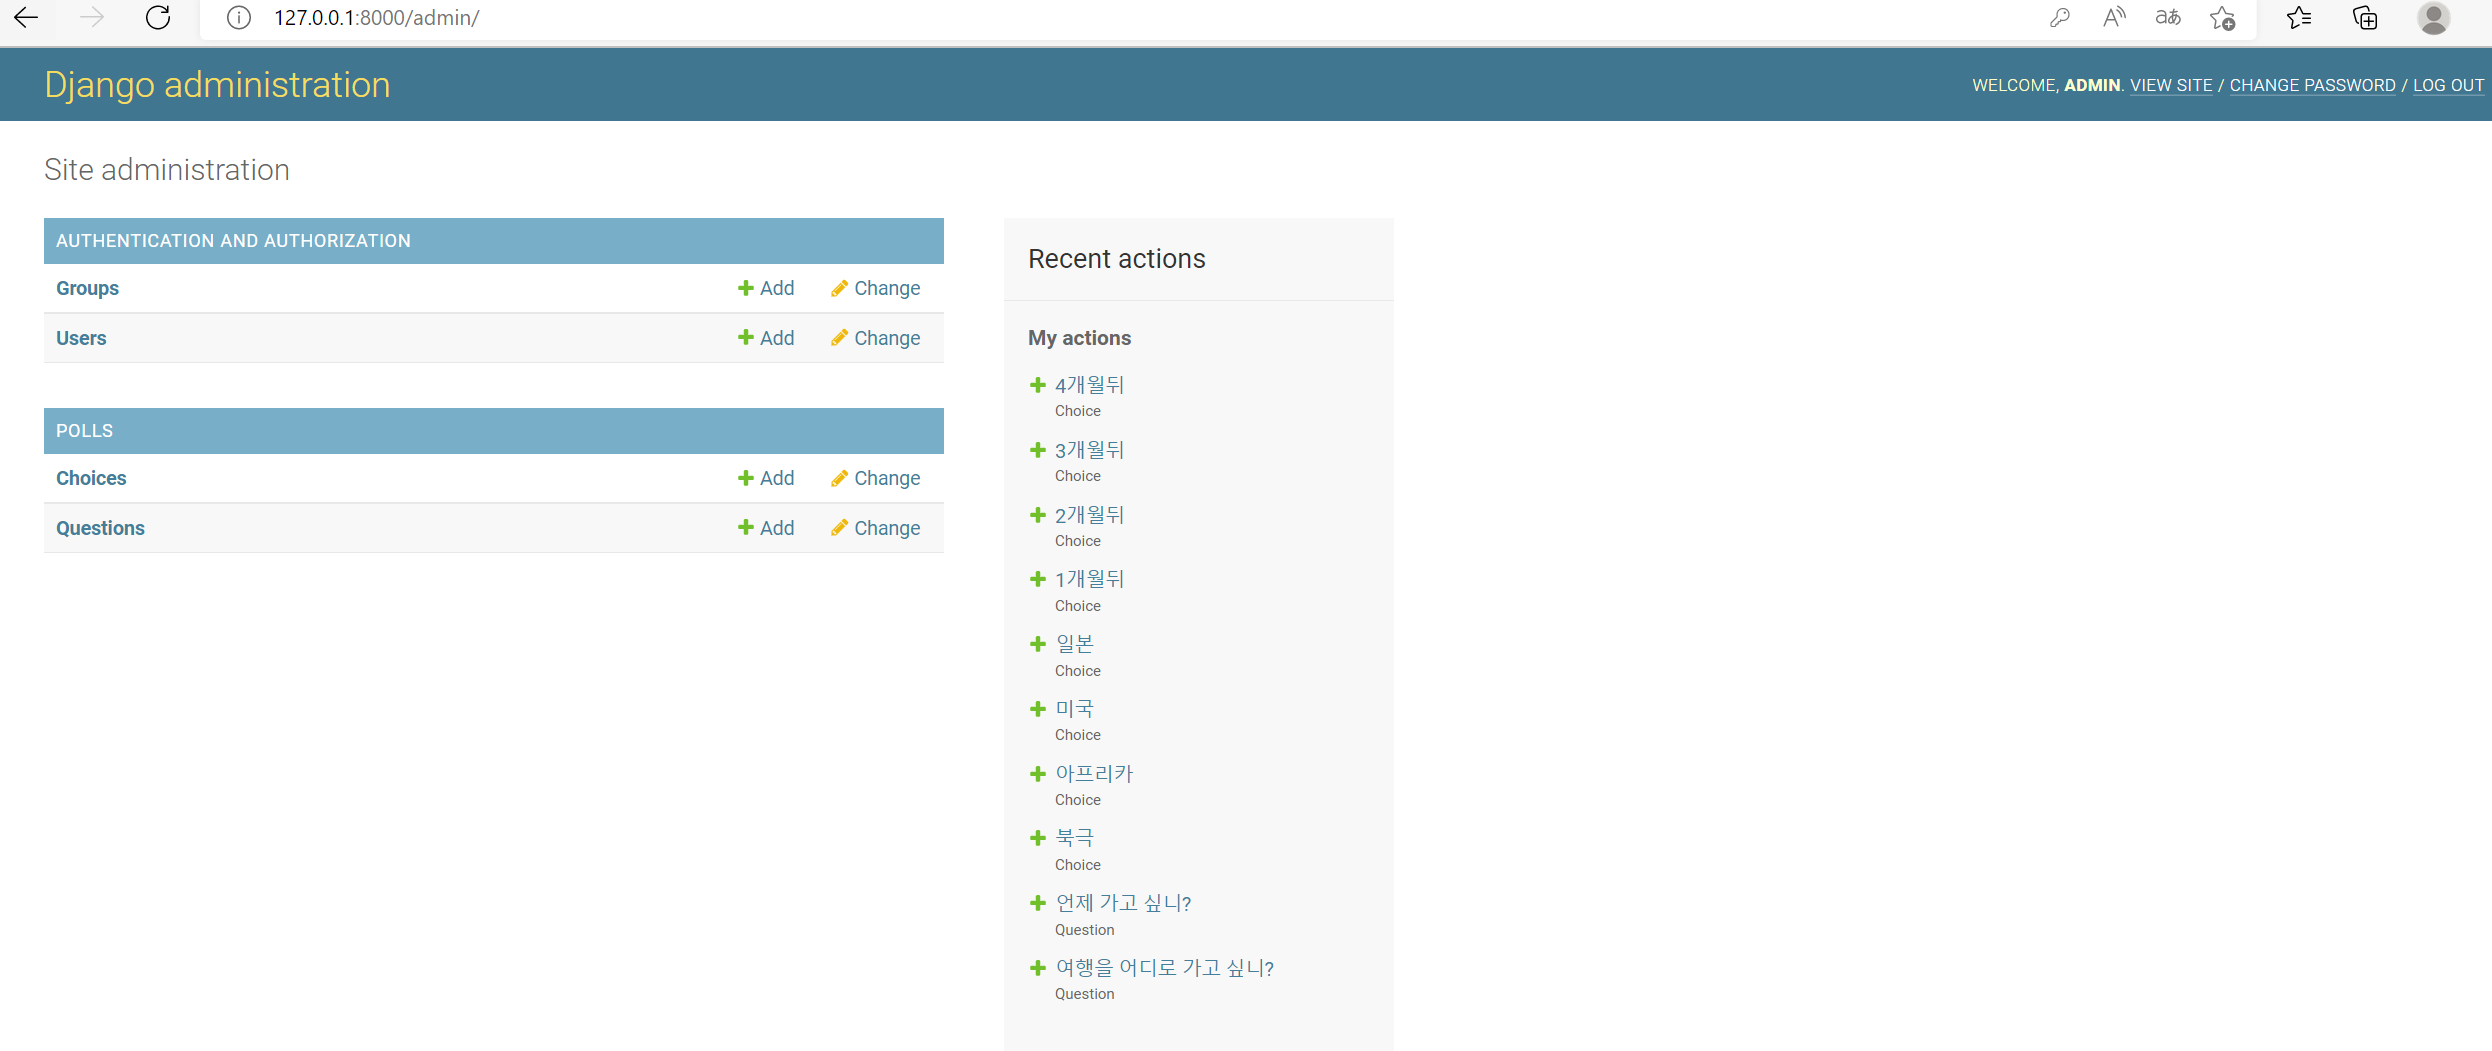This screenshot has height=1051, width=2492.
Task: Click Change for Groups
Action: [875, 288]
